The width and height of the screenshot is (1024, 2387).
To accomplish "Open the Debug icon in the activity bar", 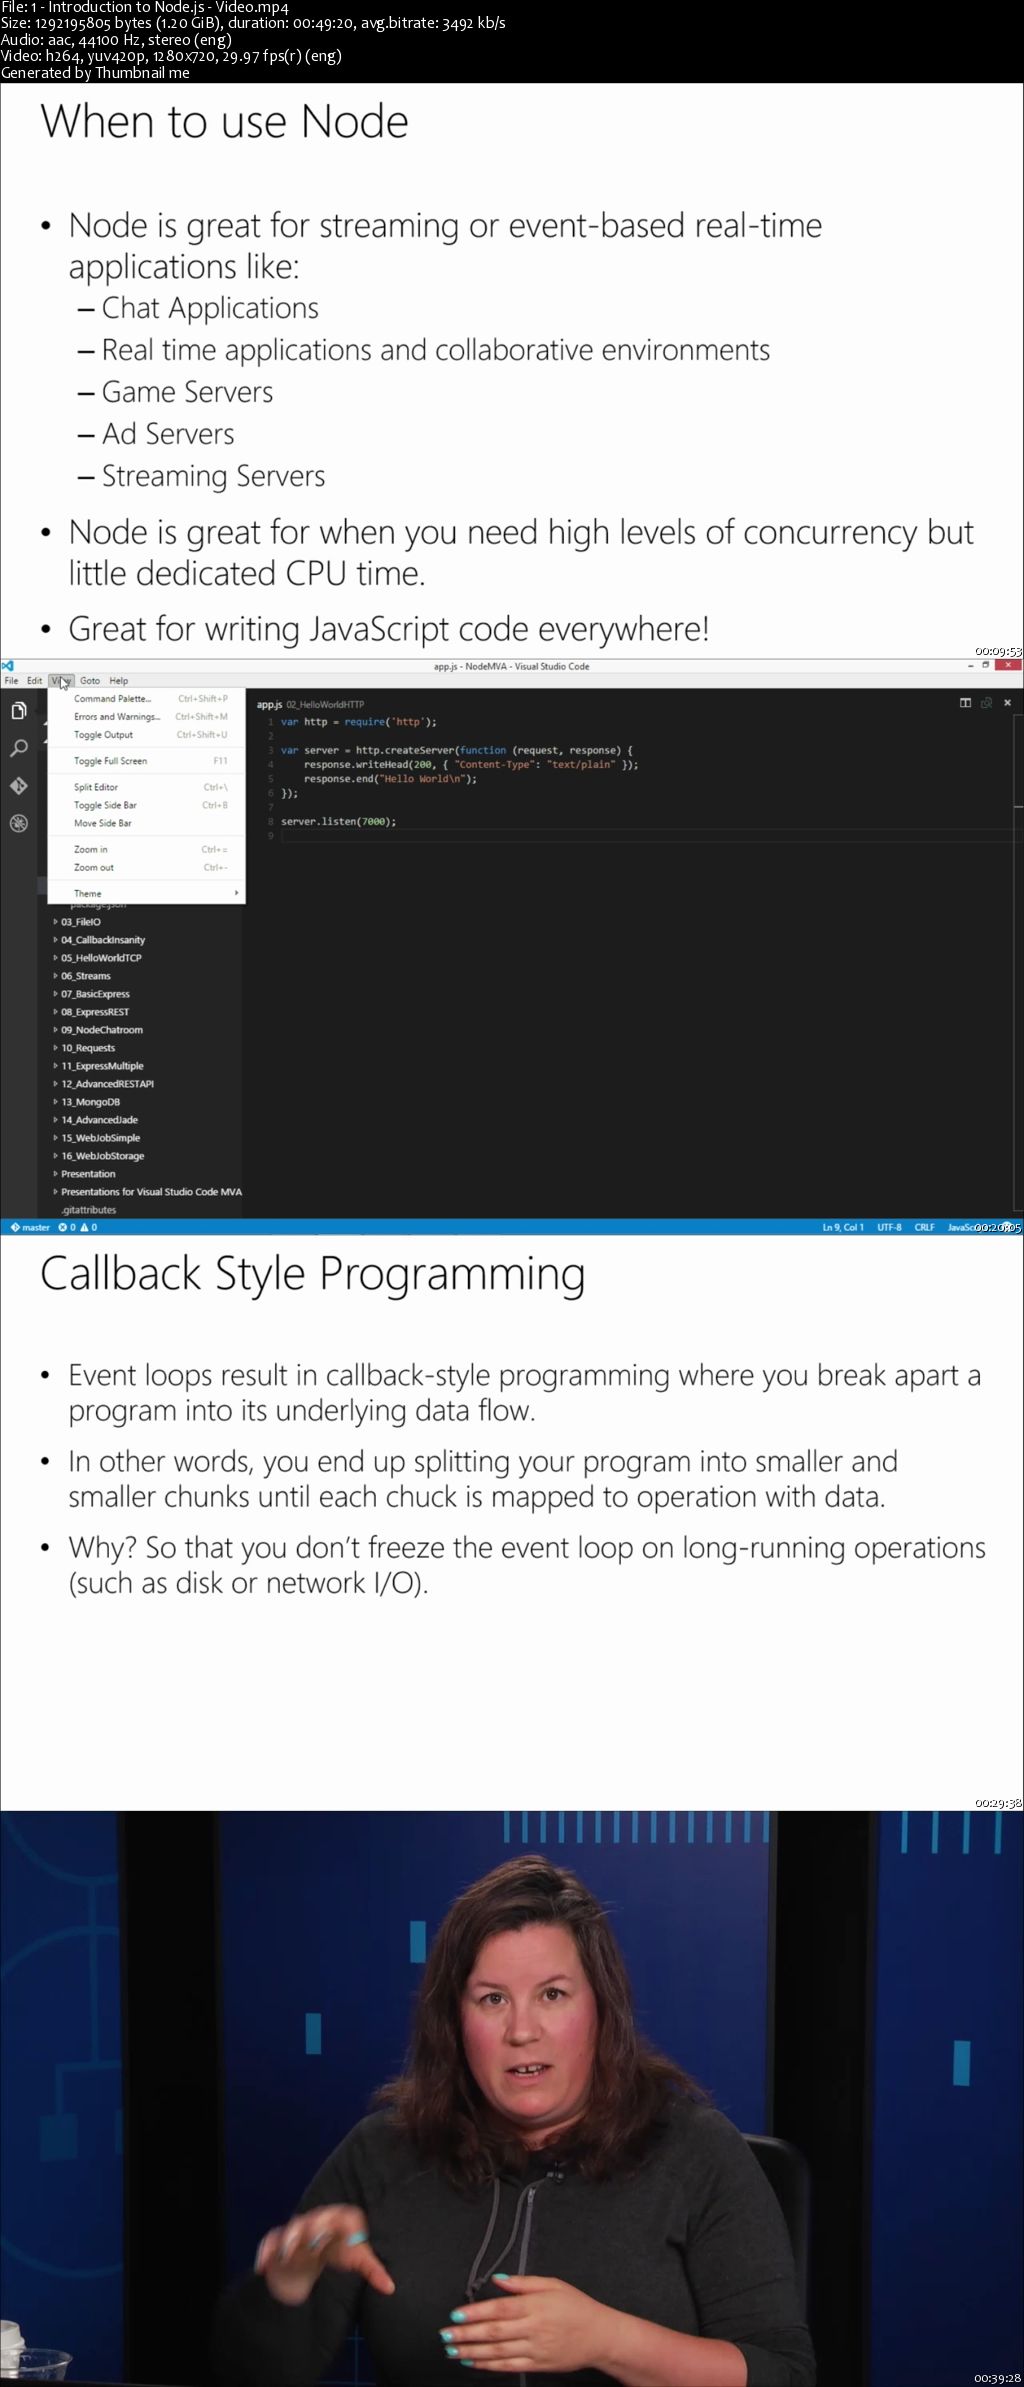I will [x=18, y=823].
